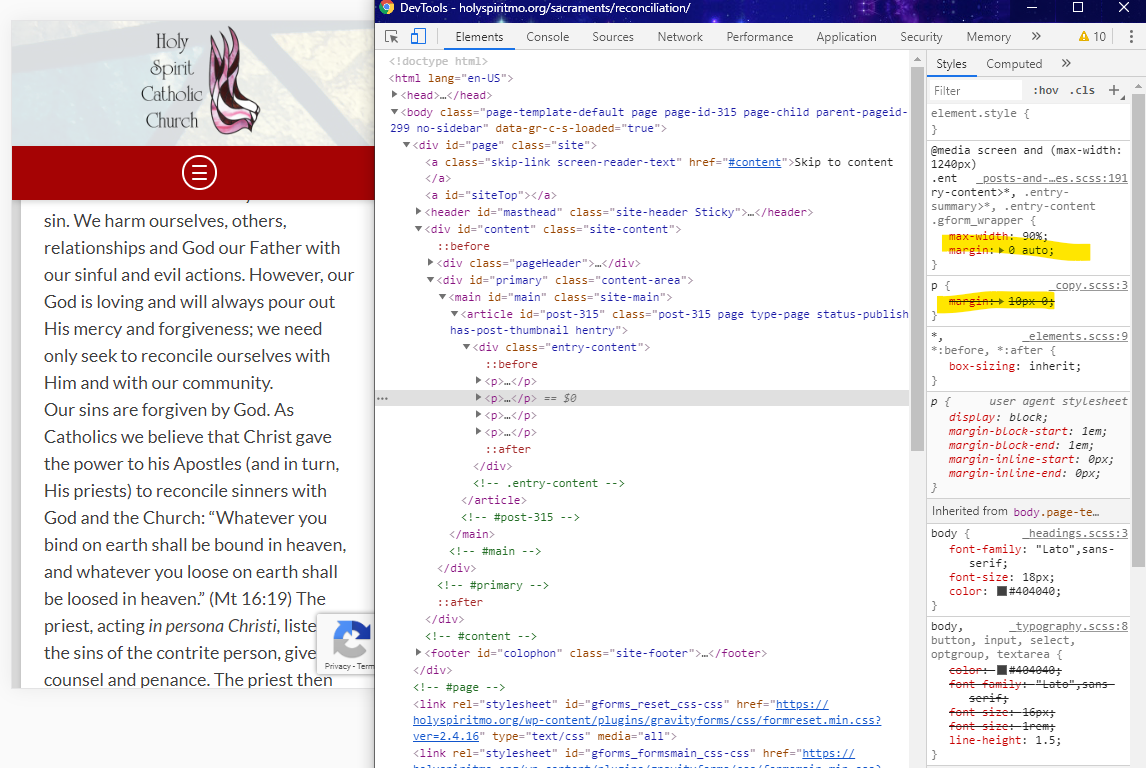Viewport: 1146px width, 768px height.
Task: Expand the footer colophon element node
Action: tap(419, 653)
